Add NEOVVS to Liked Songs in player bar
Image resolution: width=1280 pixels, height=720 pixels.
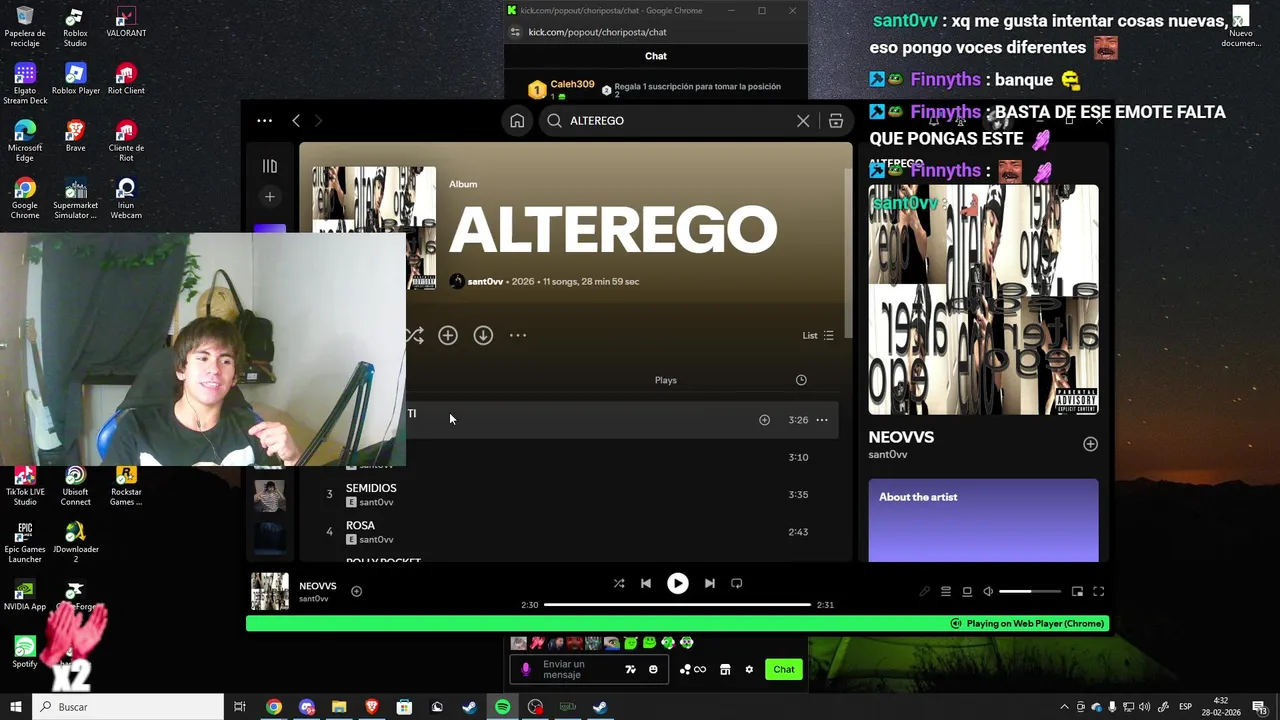pyautogui.click(x=356, y=592)
